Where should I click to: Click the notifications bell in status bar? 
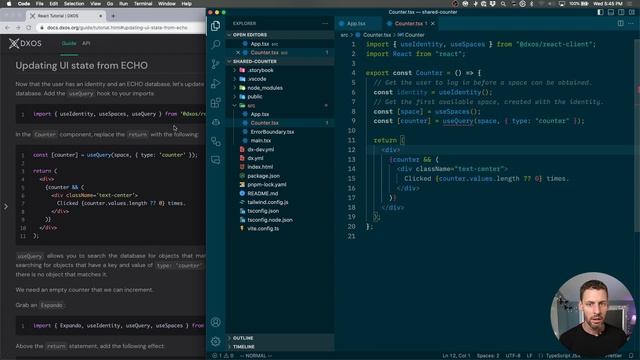point(631,356)
